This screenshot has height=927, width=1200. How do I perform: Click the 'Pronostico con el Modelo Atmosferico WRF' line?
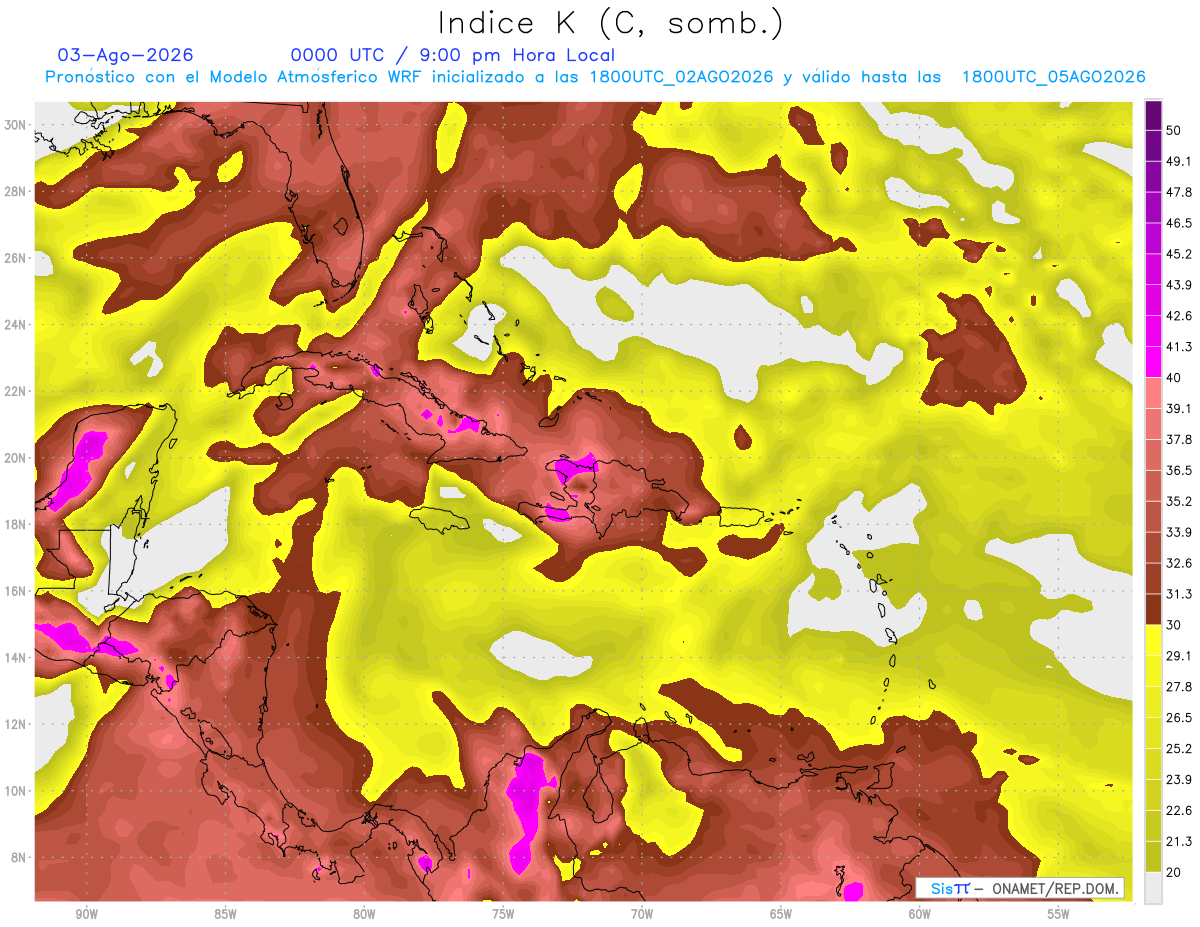pos(595,77)
